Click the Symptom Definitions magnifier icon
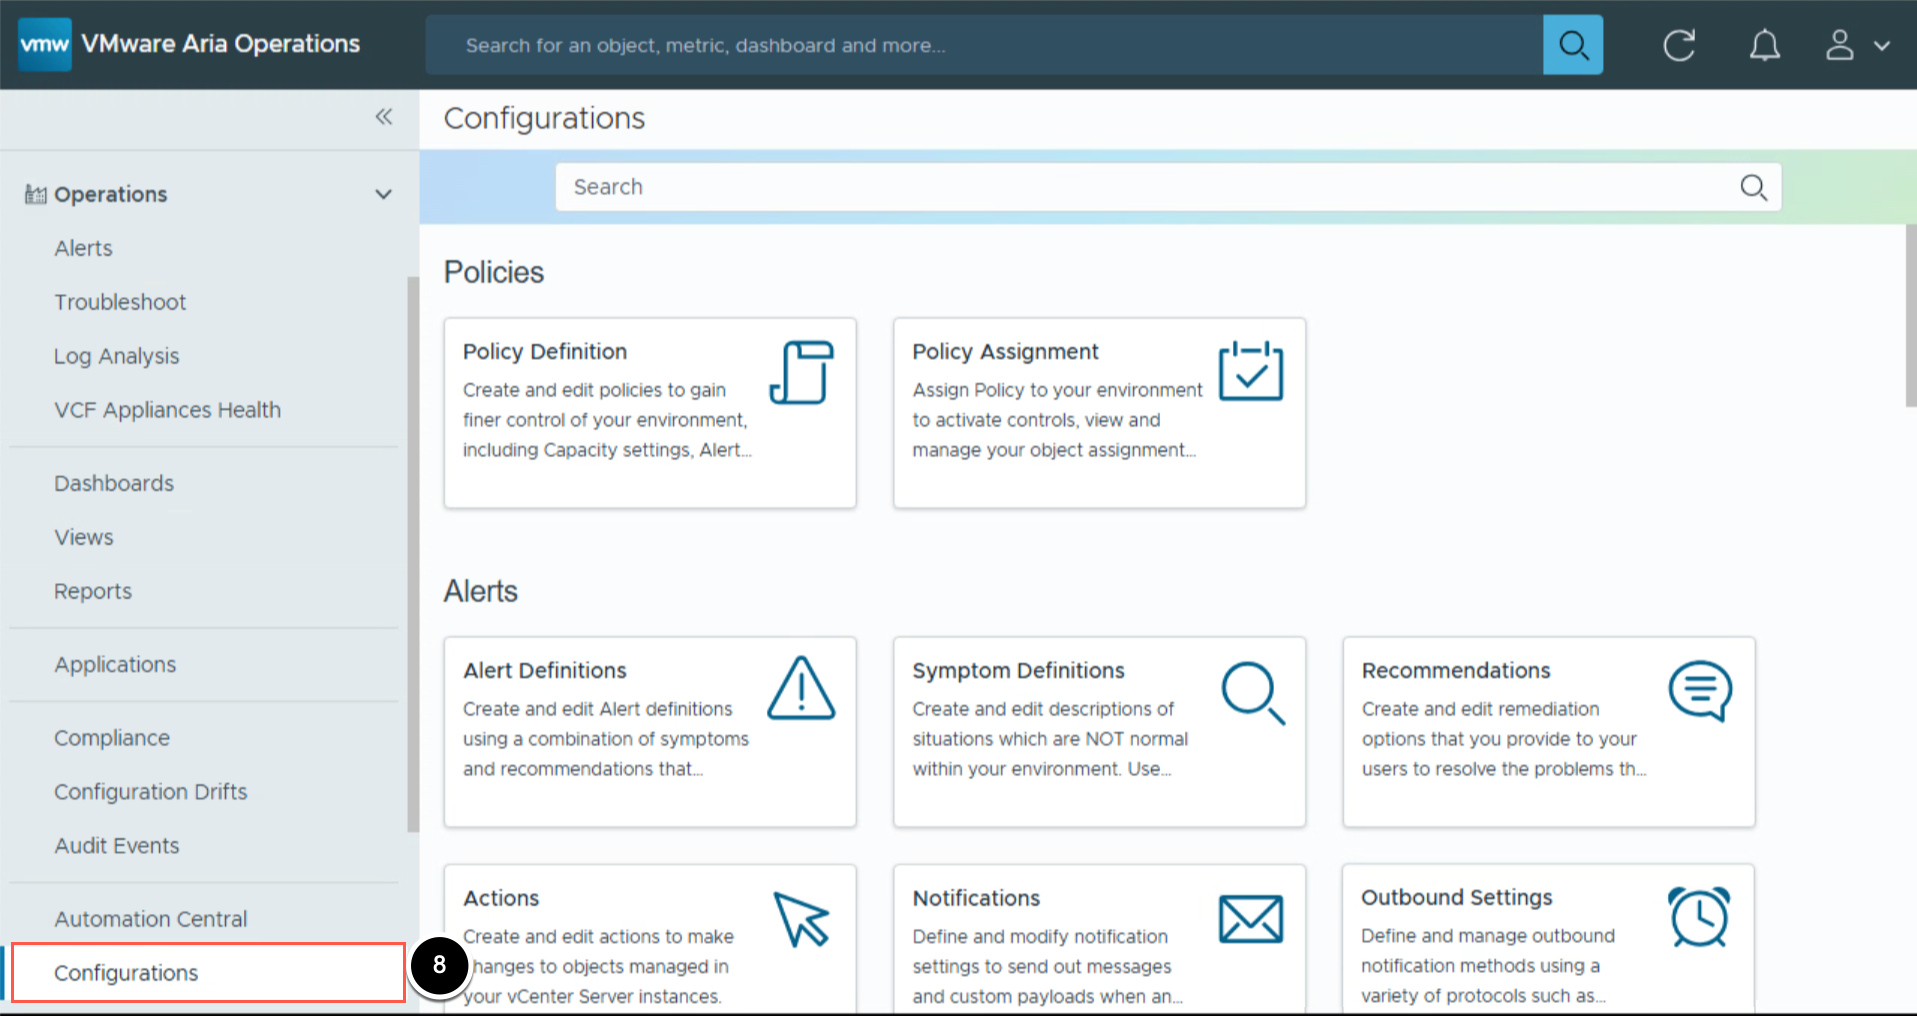The width and height of the screenshot is (1917, 1016). [1252, 692]
